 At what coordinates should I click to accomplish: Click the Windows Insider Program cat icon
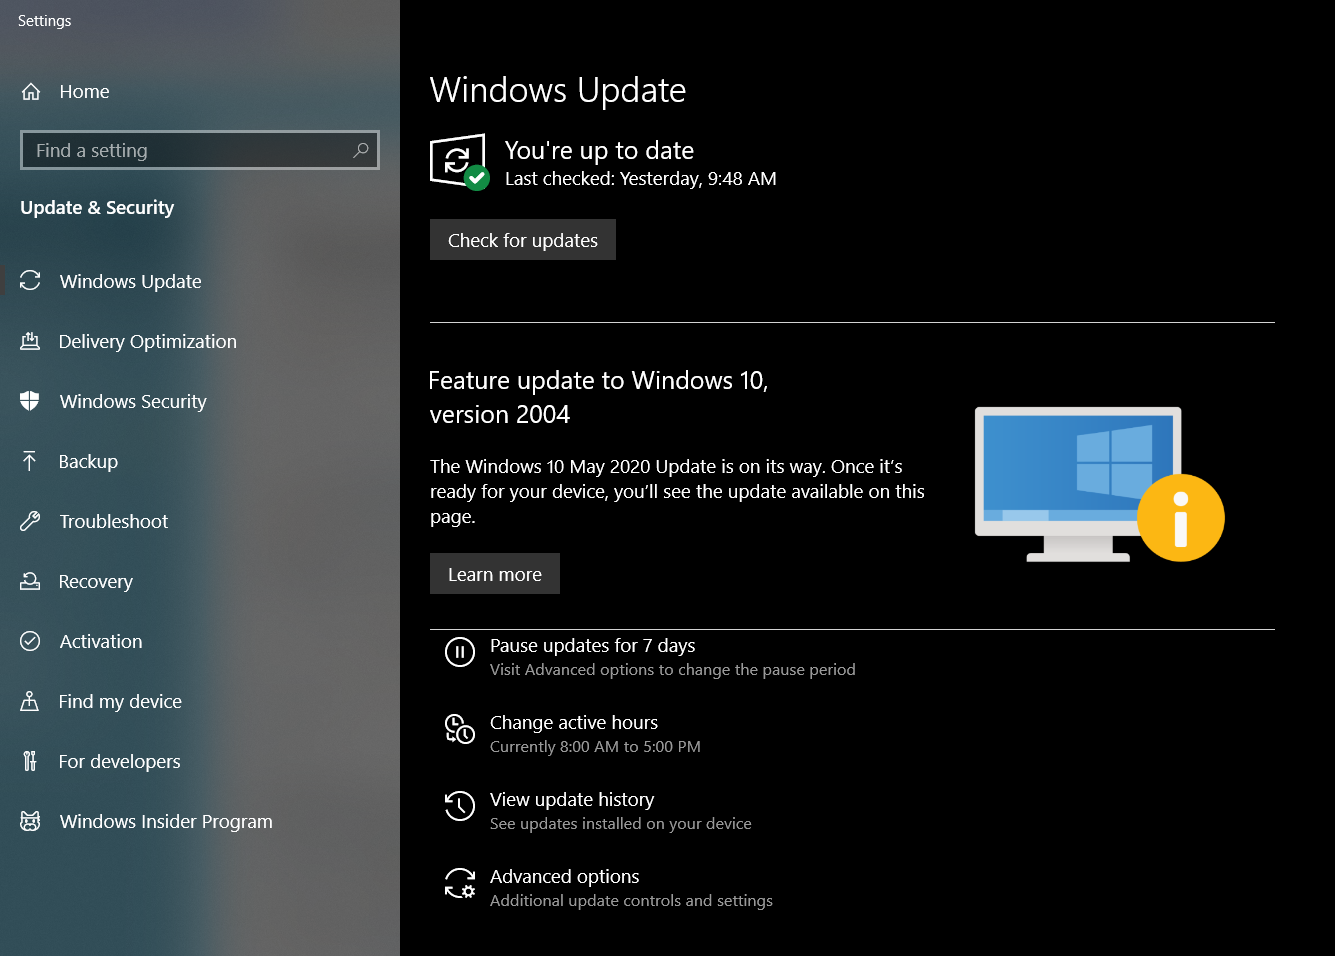click(30, 821)
